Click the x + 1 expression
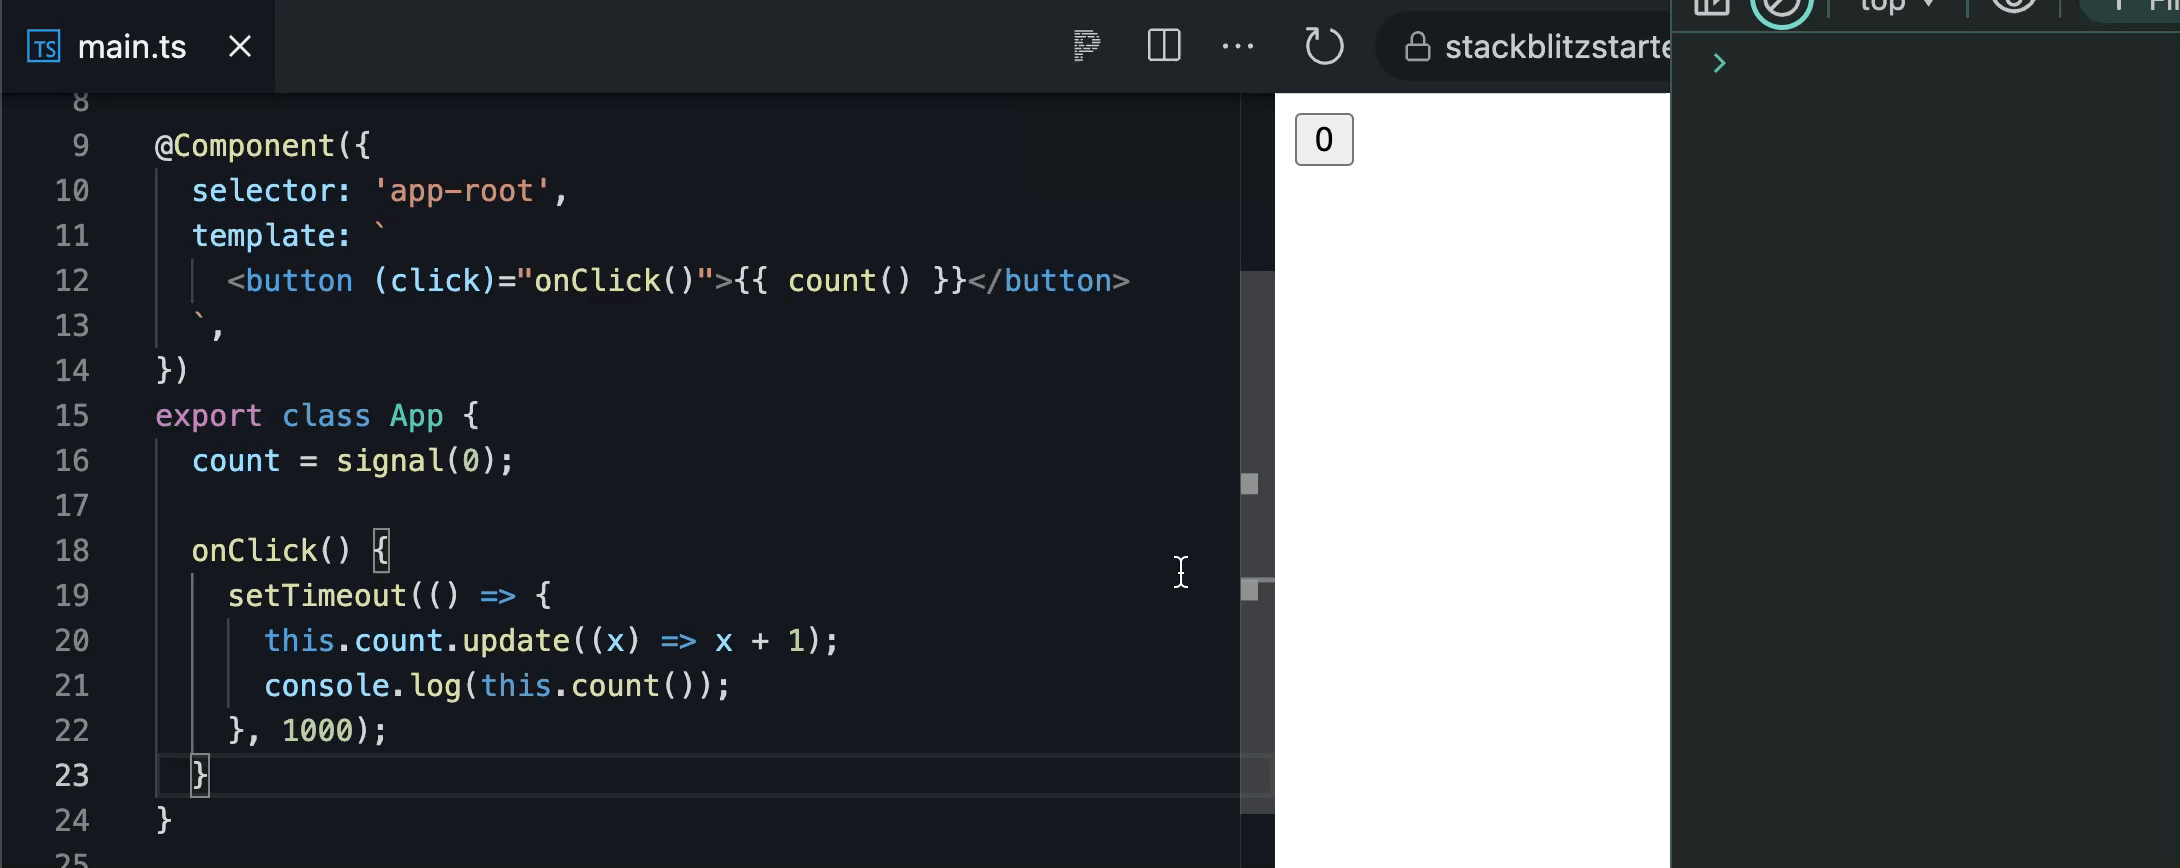 (760, 641)
